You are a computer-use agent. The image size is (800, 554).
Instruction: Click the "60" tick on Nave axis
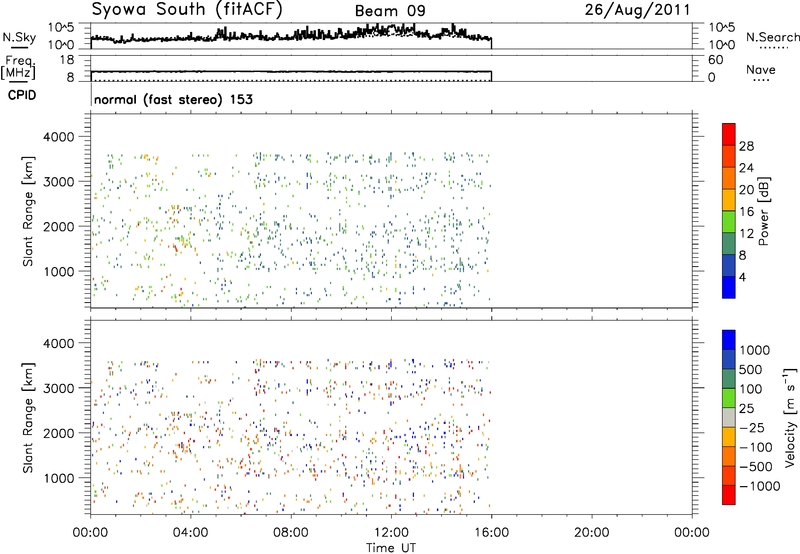click(x=715, y=60)
